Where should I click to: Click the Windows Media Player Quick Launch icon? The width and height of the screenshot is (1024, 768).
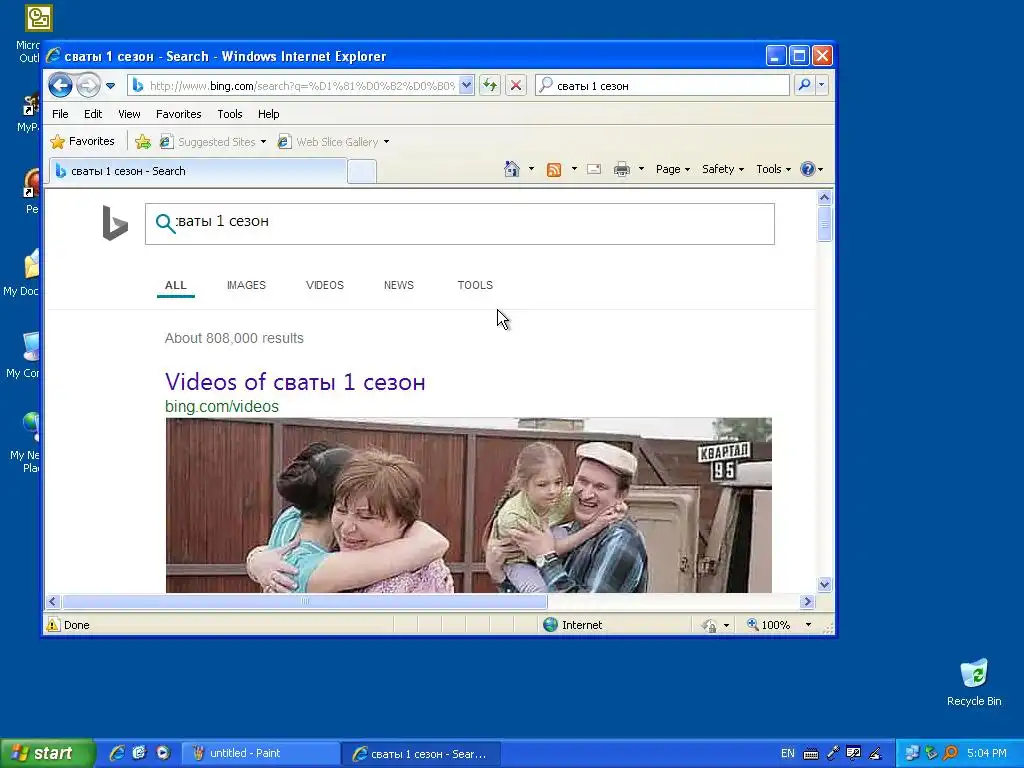[x=163, y=754]
